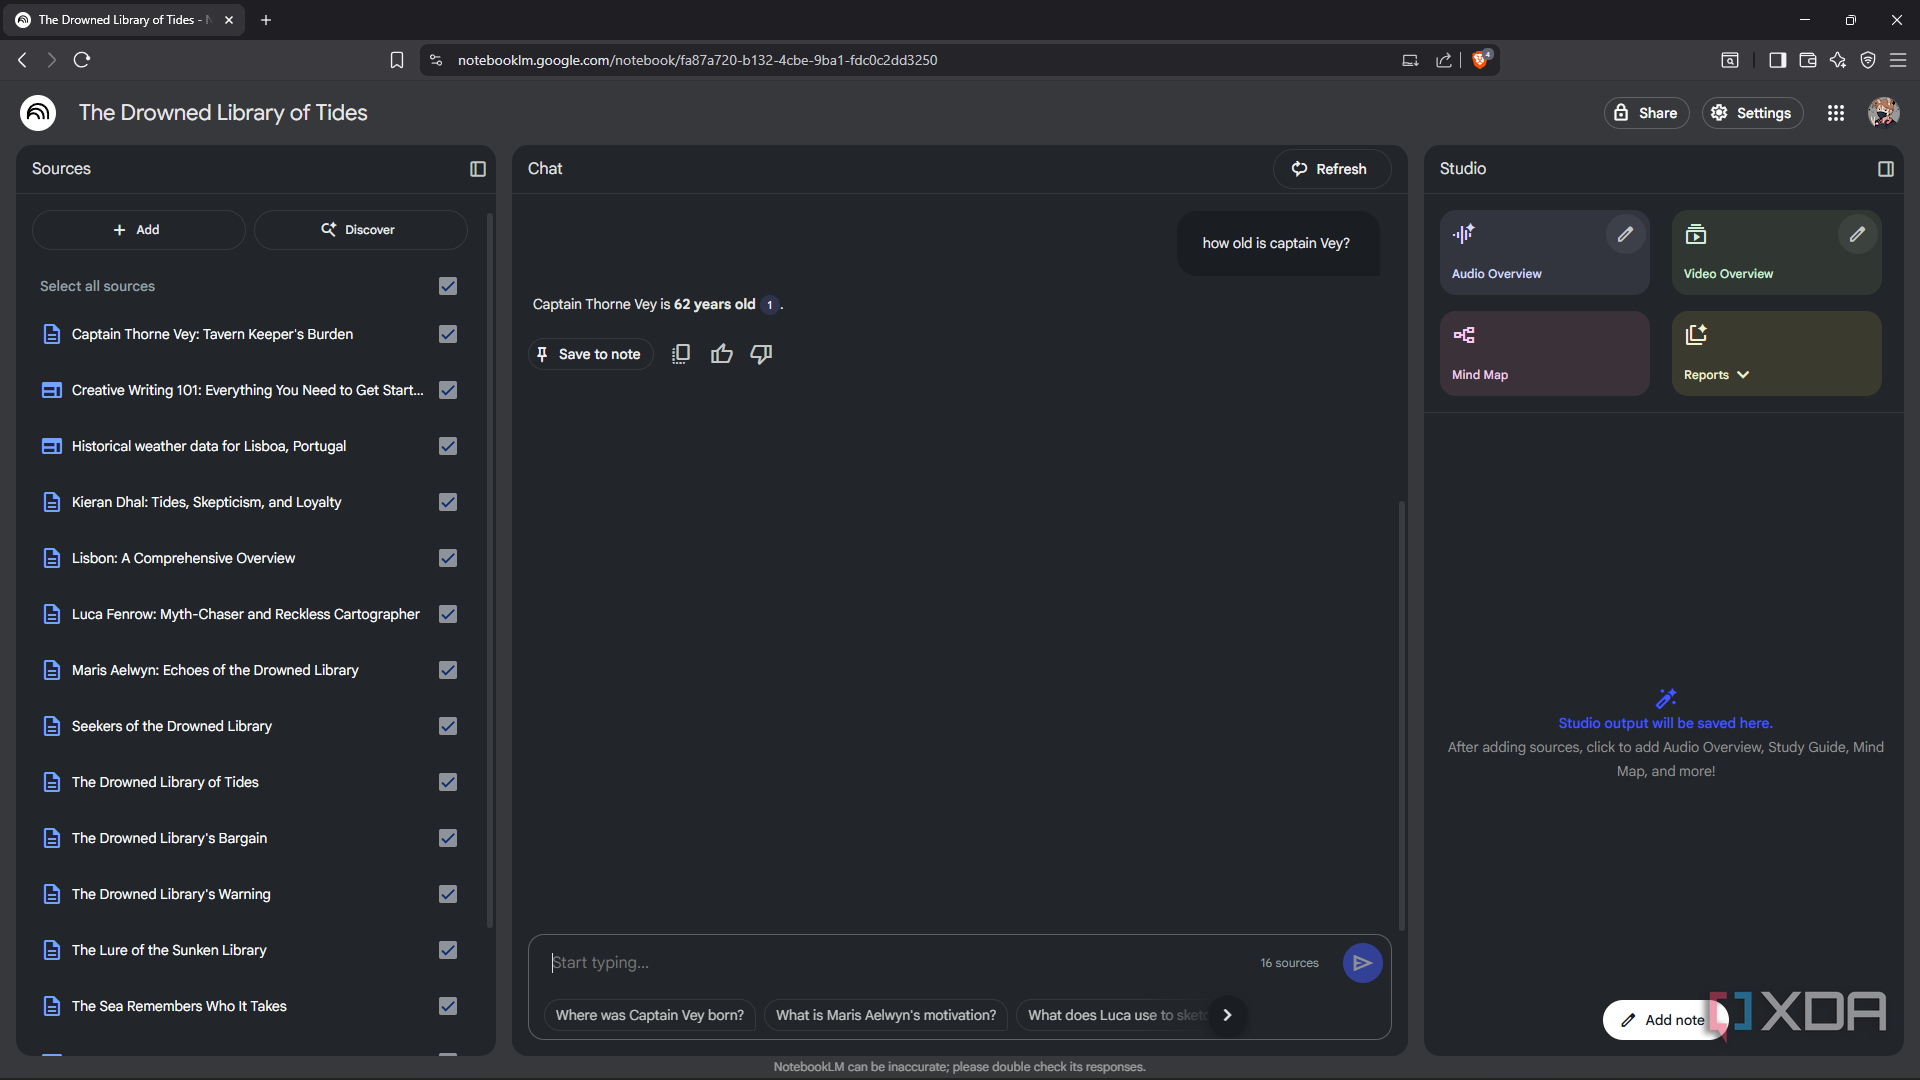Click the NotebookLM logo icon
1920x1080 pixels.
coord(38,113)
